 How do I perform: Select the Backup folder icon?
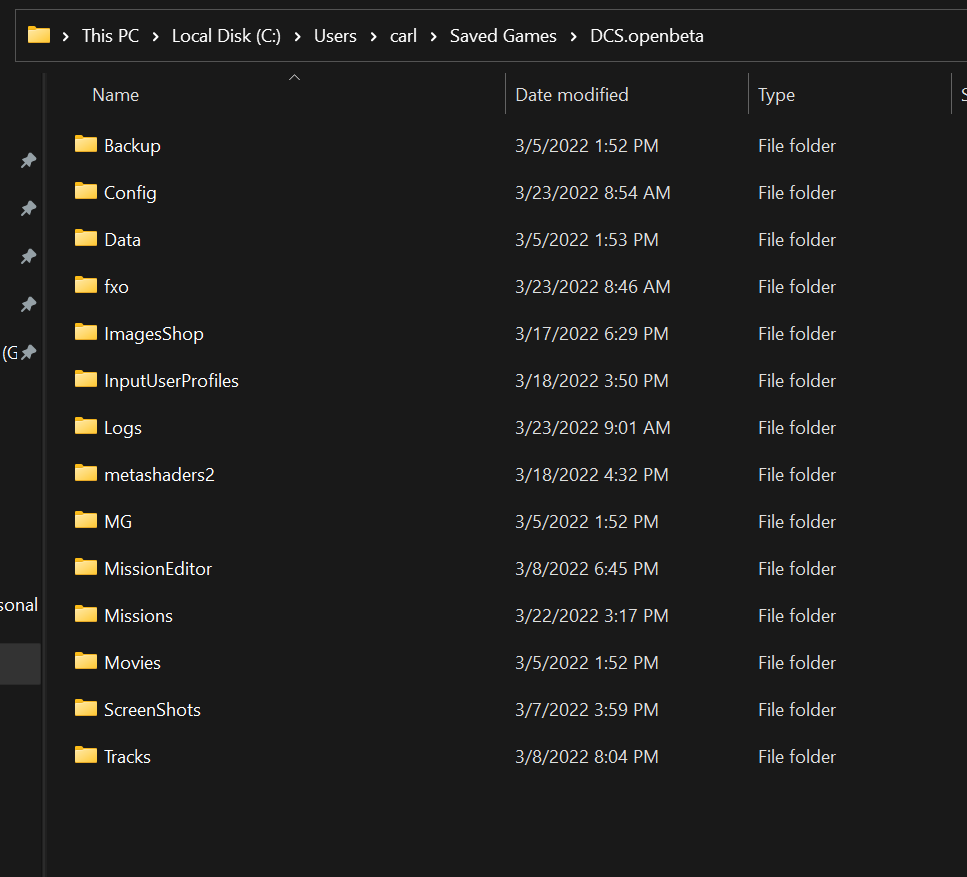pyautogui.click(x=86, y=144)
